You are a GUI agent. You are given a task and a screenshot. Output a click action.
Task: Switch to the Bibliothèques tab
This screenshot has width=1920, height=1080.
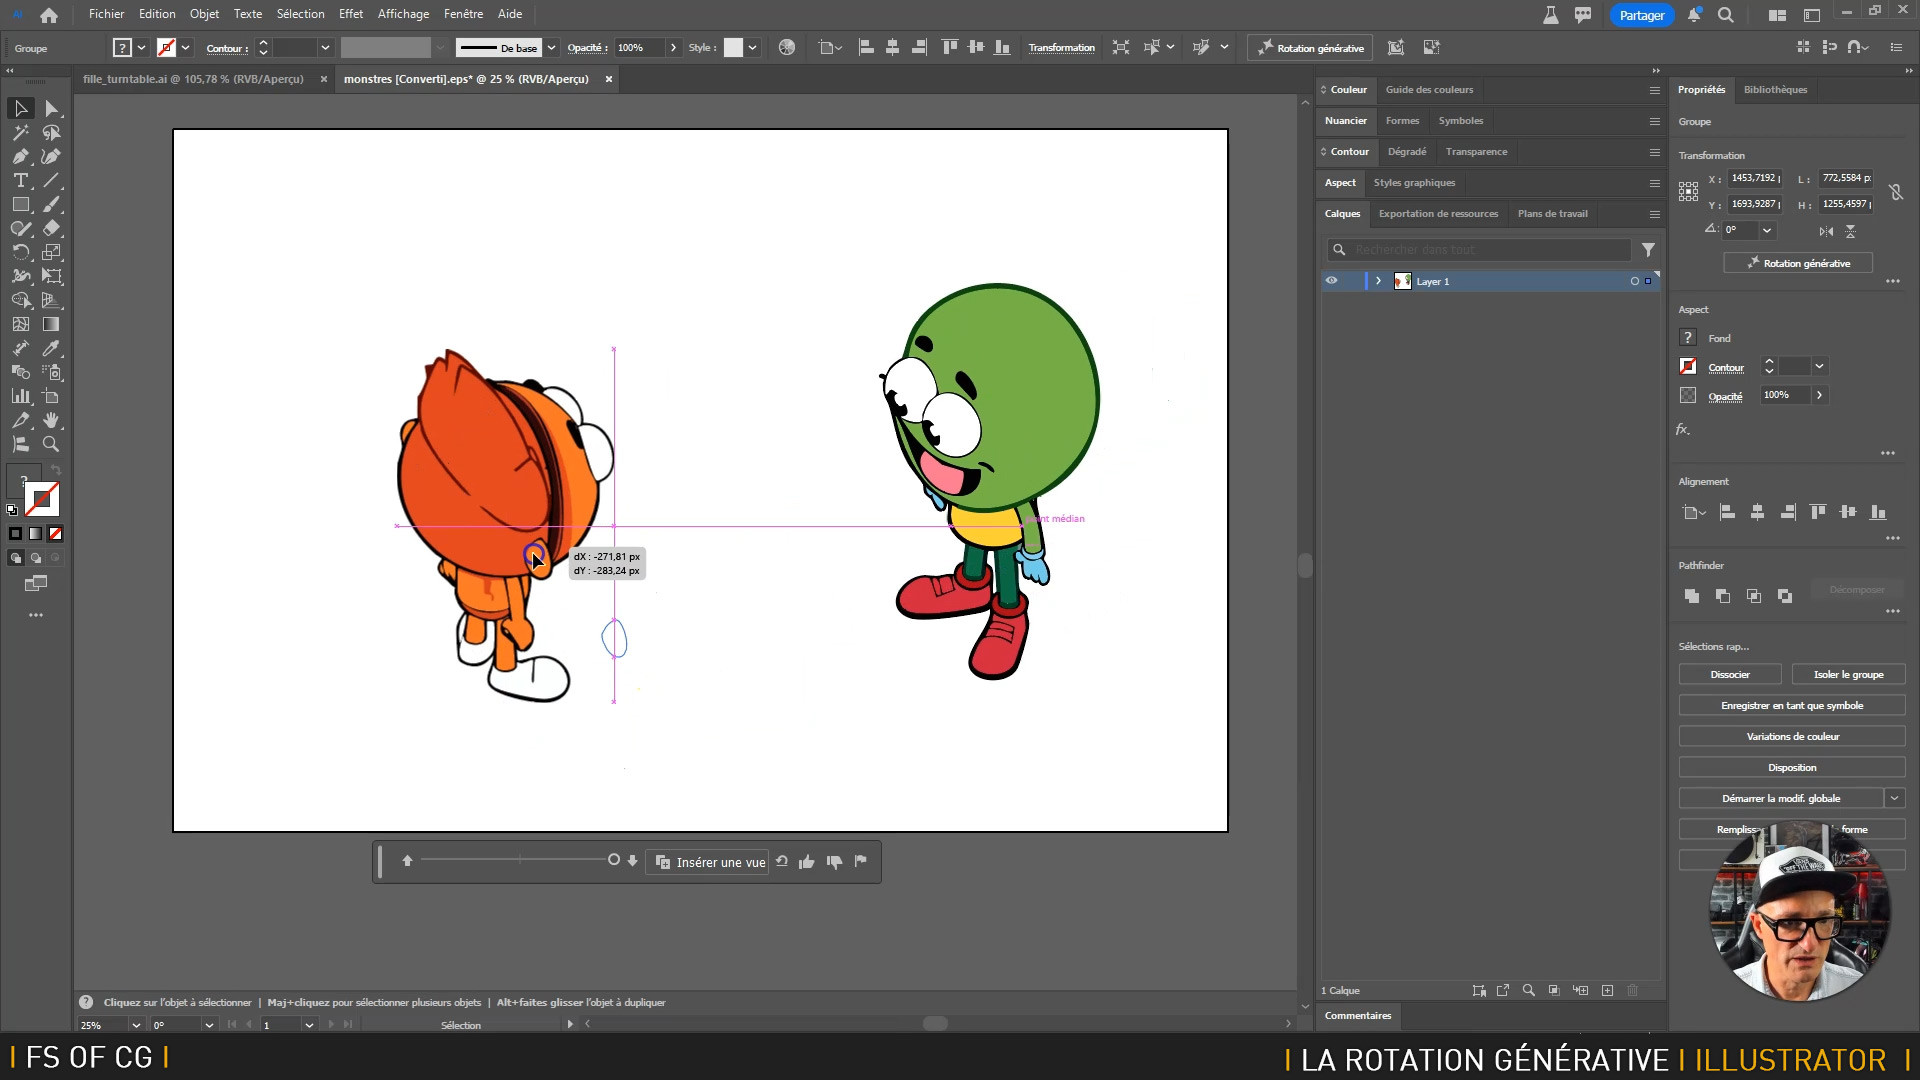[x=1775, y=90]
